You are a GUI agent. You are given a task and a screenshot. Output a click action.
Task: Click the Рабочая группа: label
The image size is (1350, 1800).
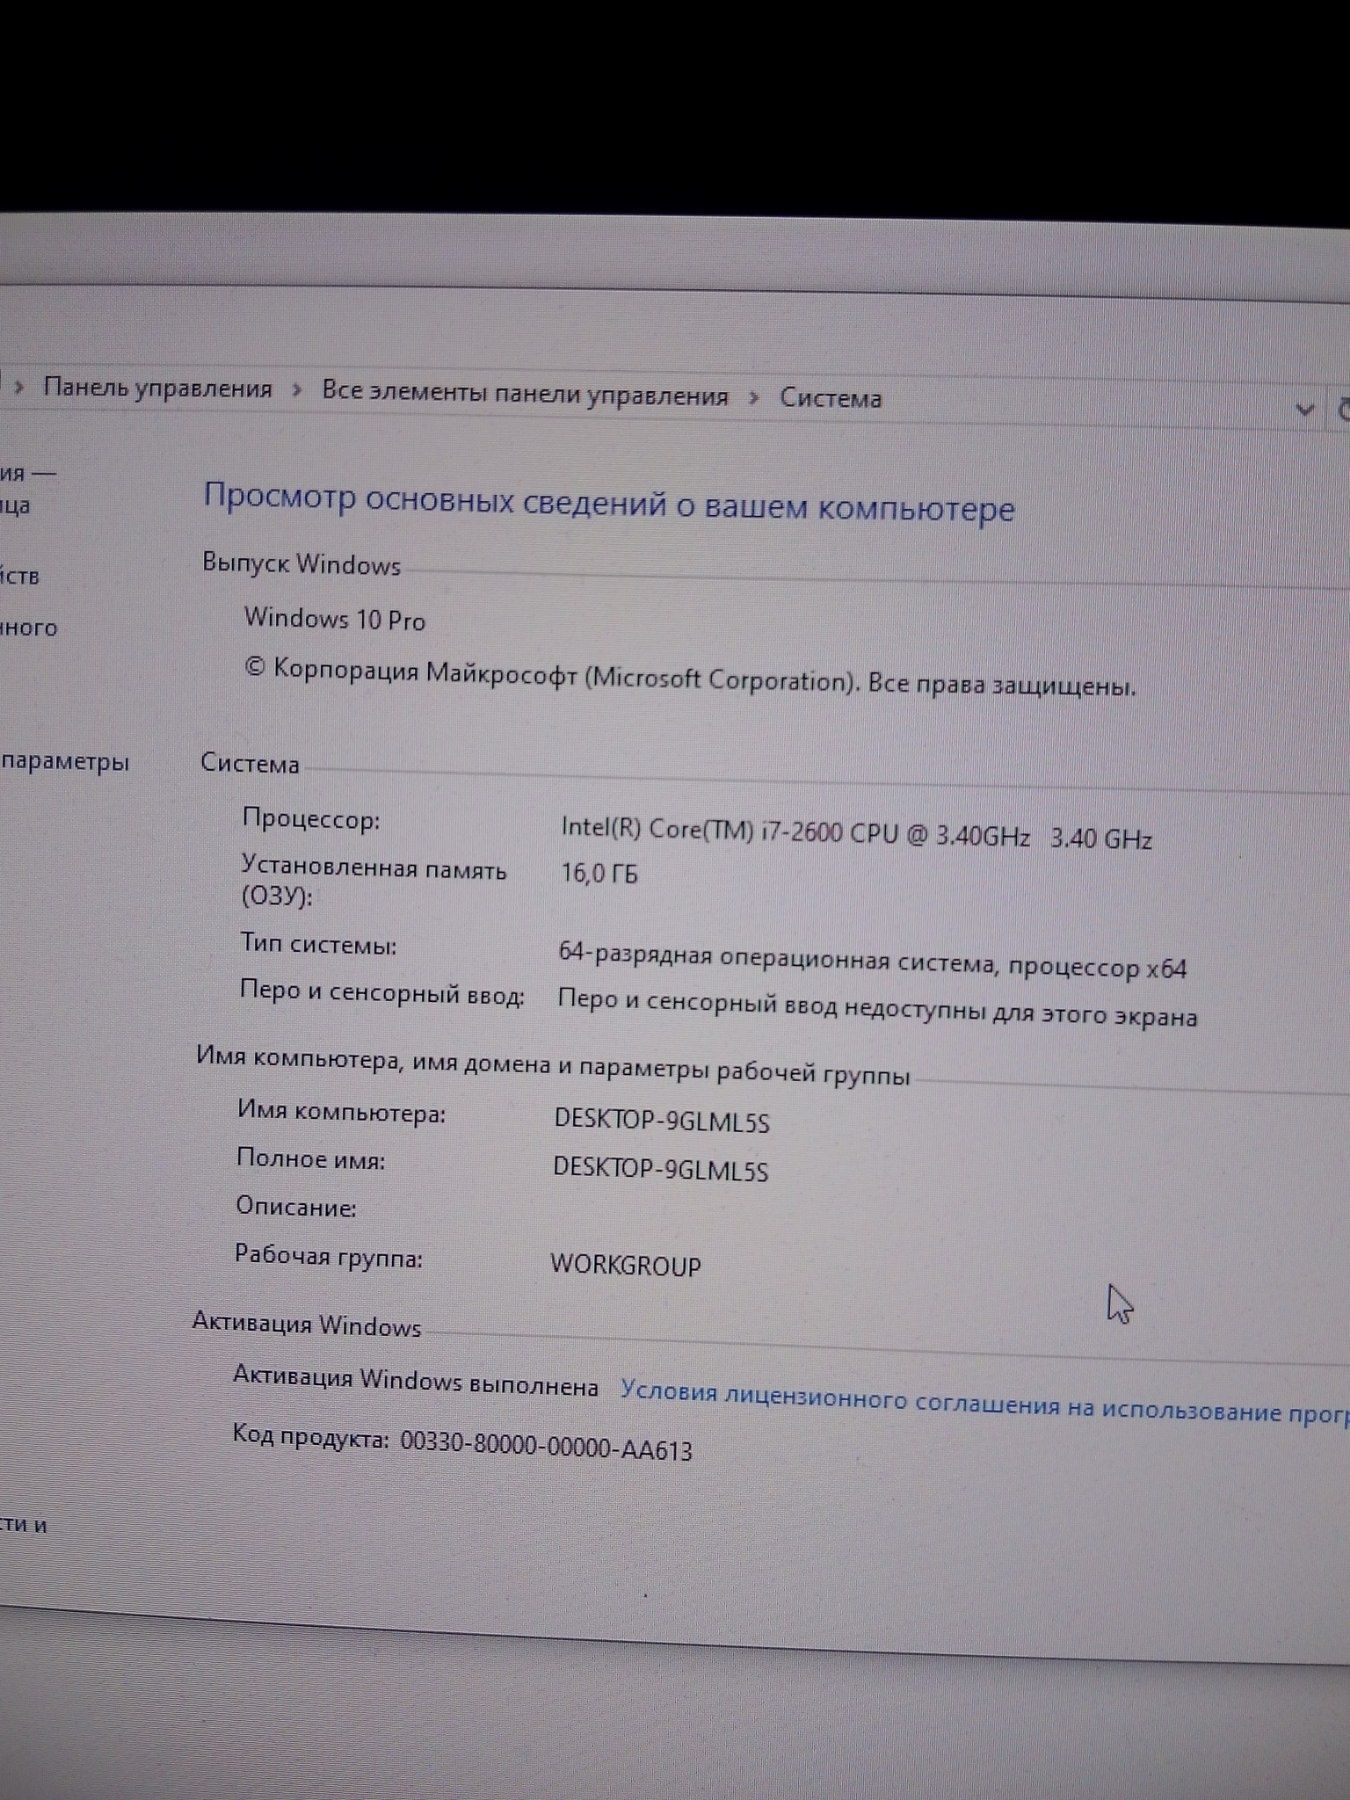pyautogui.click(x=329, y=1256)
